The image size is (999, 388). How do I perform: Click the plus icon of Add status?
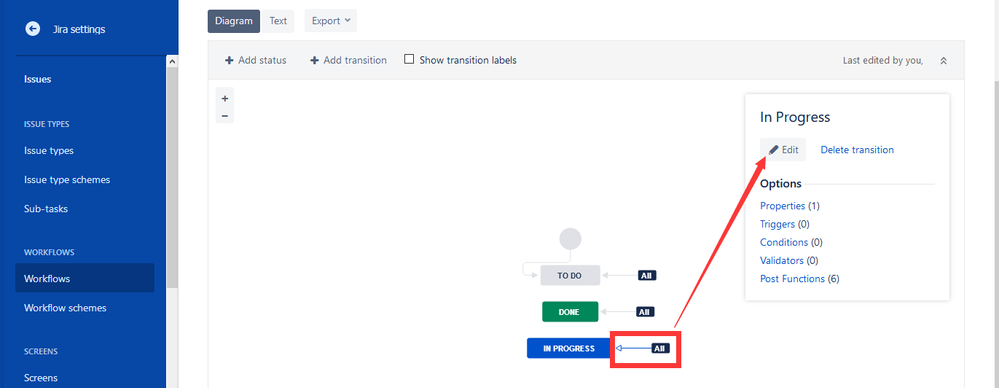click(229, 61)
